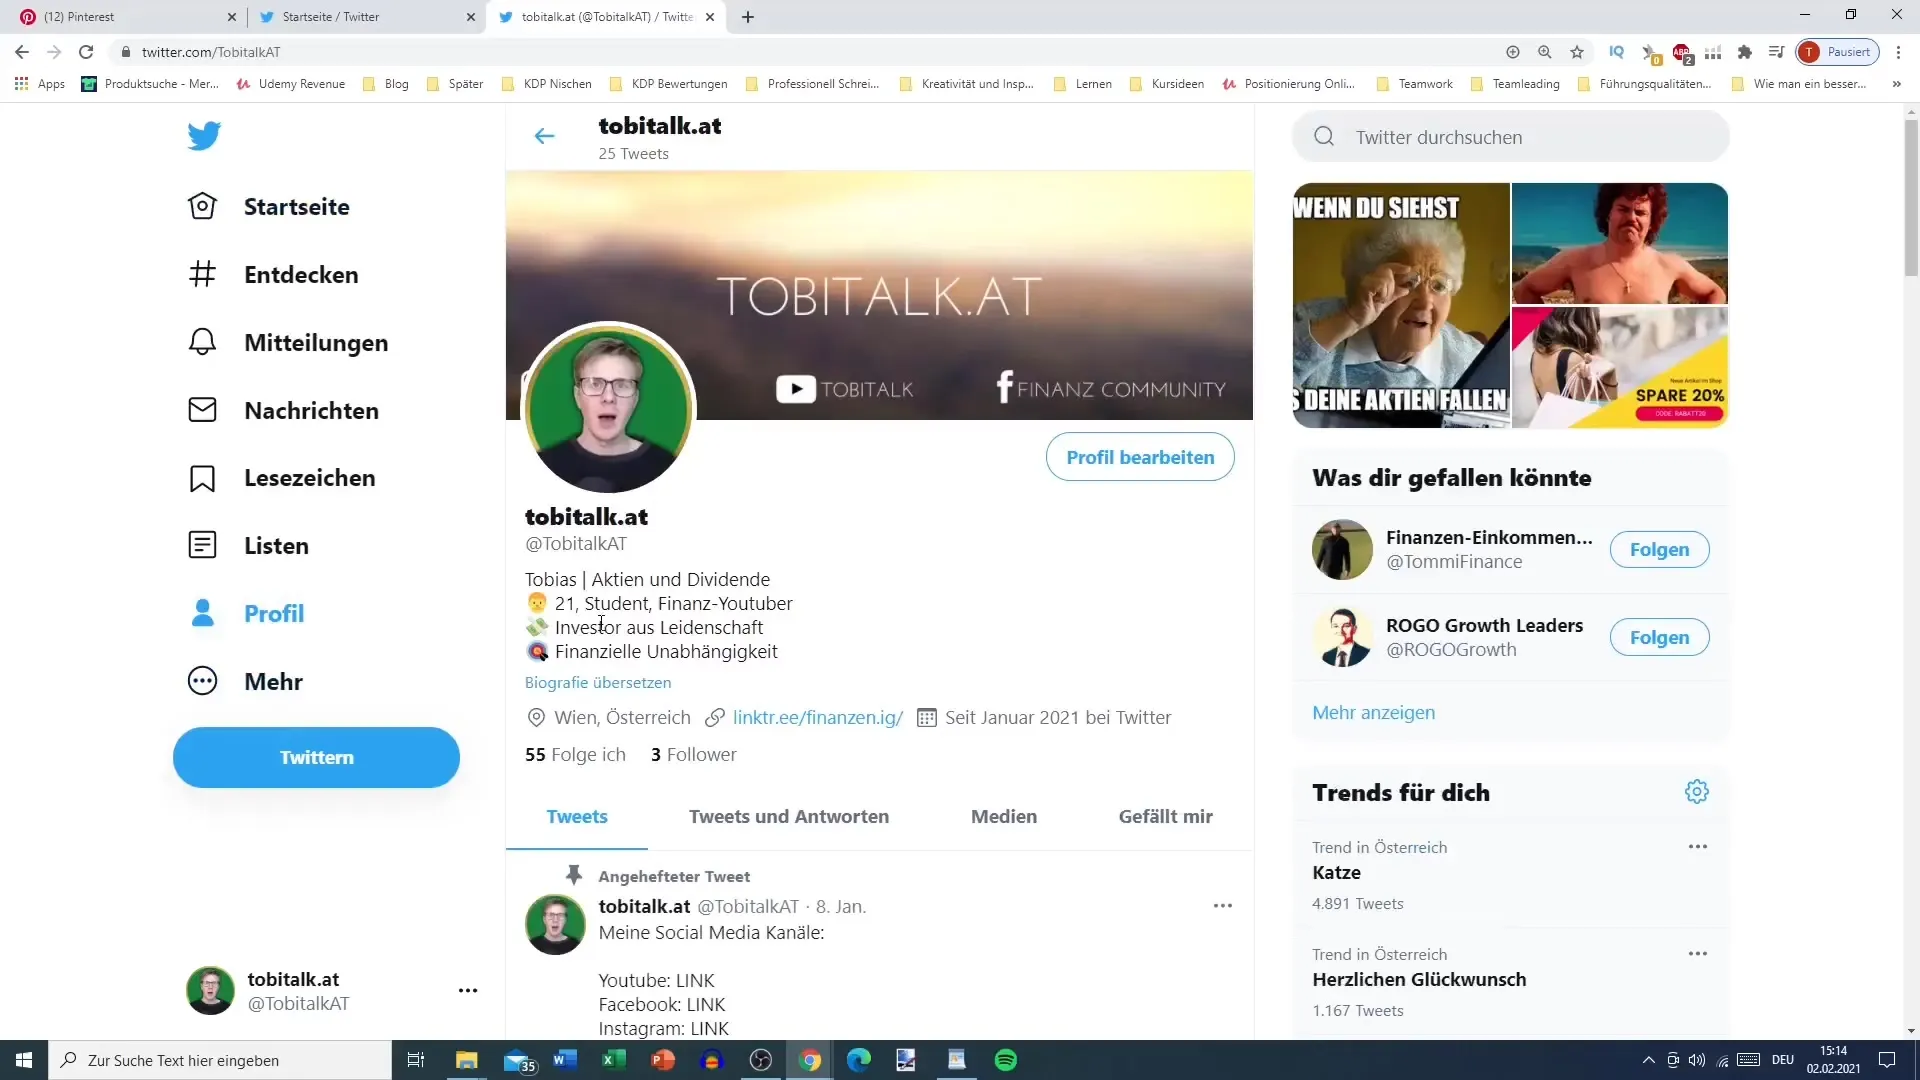This screenshot has width=1920, height=1080.
Task: Click the Twittern button
Action: point(316,757)
